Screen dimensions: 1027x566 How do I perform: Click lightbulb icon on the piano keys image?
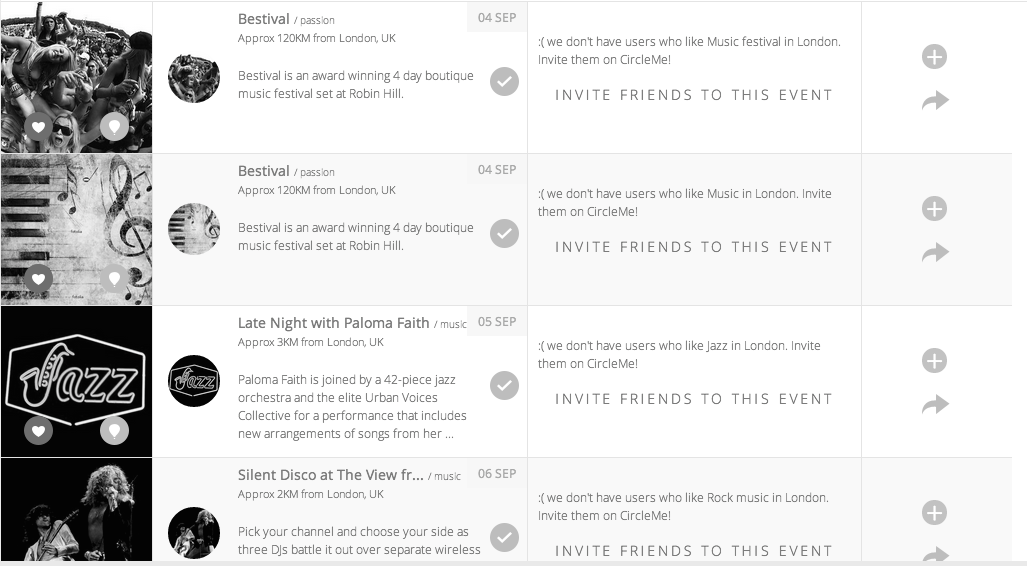(114, 278)
